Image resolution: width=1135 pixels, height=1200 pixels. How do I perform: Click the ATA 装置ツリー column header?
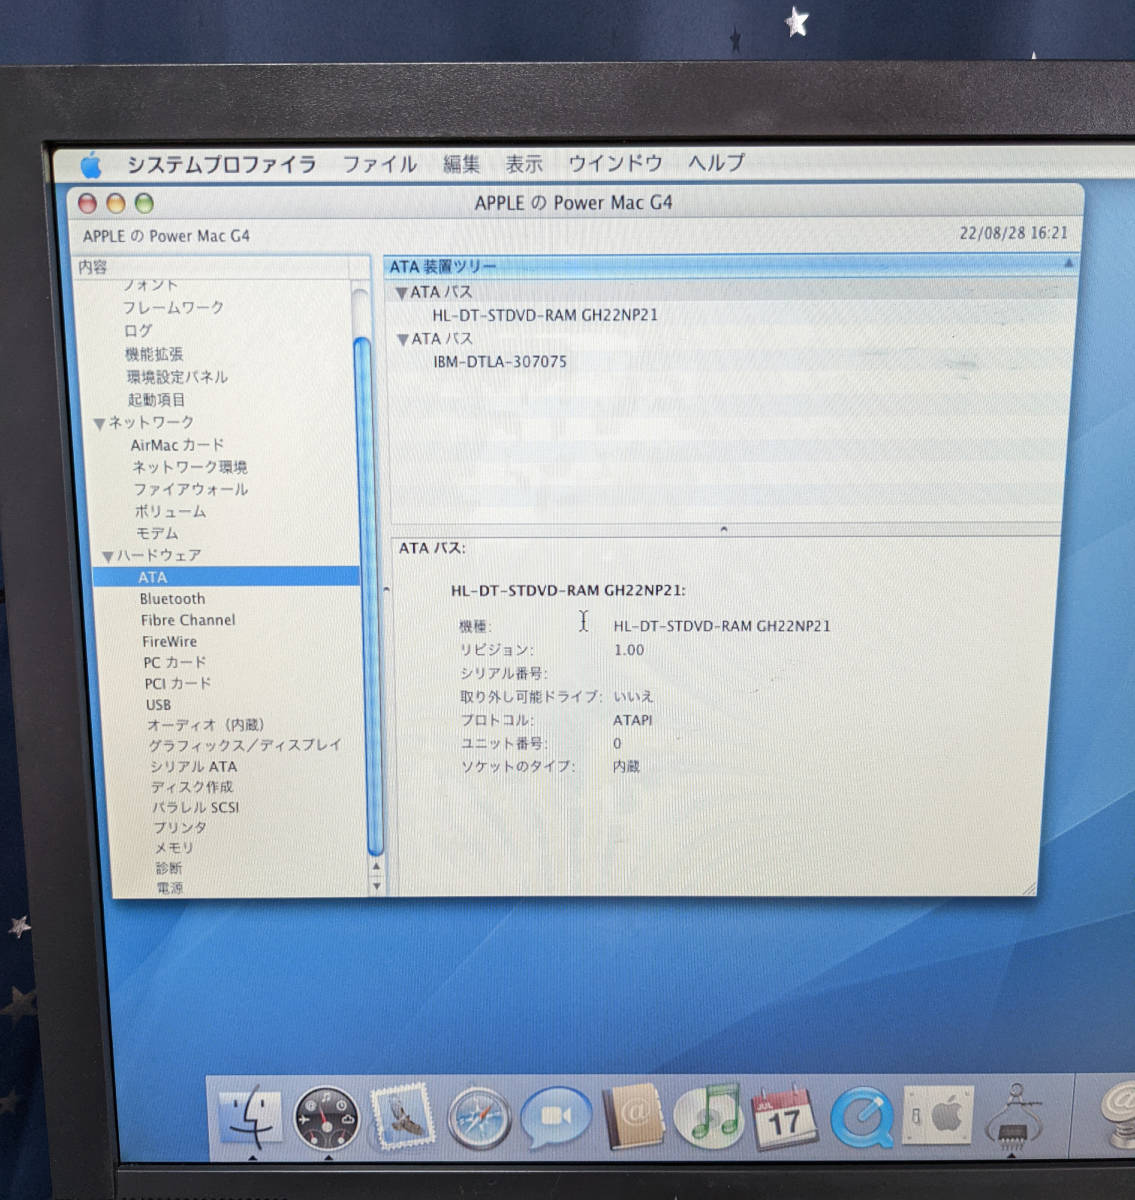(x=732, y=266)
